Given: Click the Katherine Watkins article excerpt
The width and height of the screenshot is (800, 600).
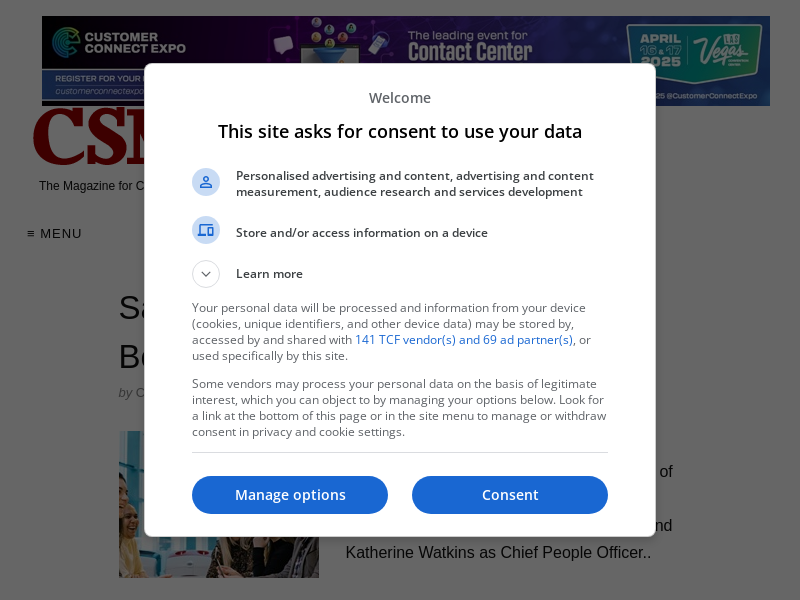Looking at the screenshot, I should [498, 552].
